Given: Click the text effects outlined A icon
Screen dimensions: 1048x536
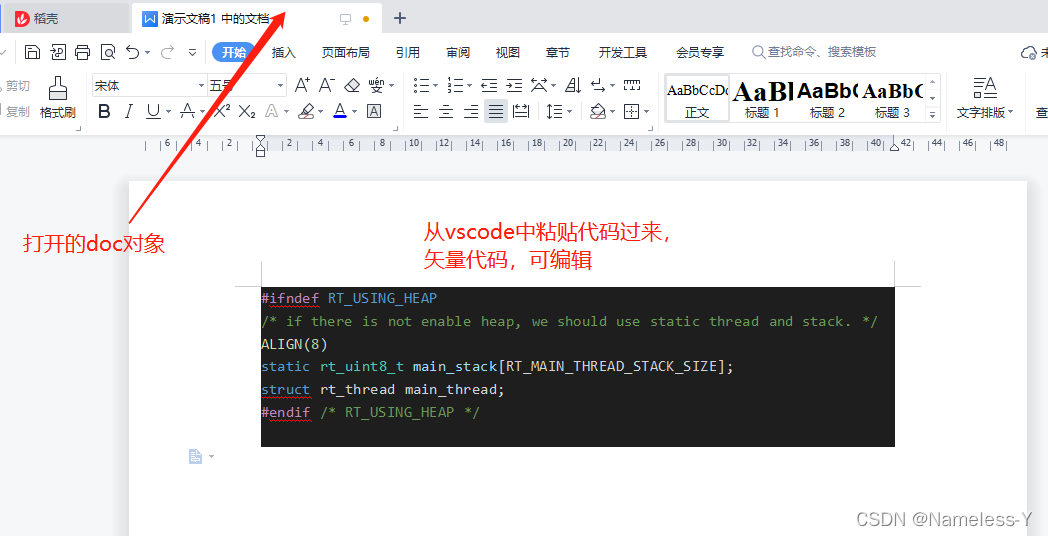Looking at the screenshot, I should 271,112.
